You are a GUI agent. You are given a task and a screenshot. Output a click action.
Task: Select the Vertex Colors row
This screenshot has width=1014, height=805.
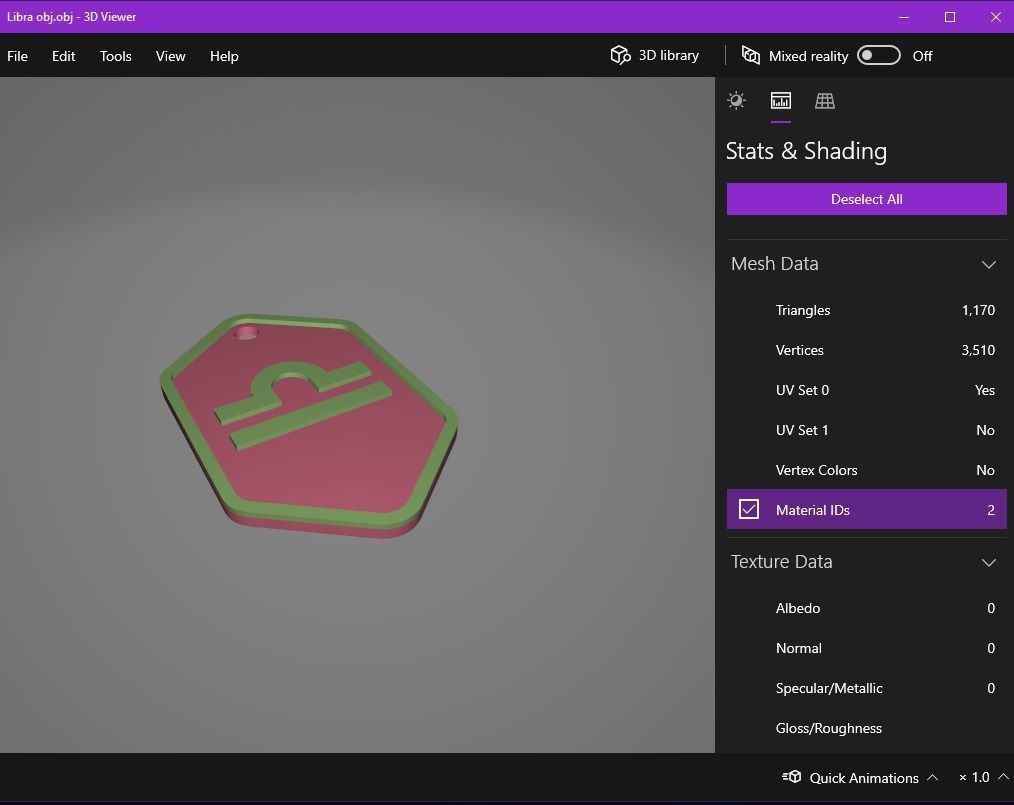tap(867, 470)
